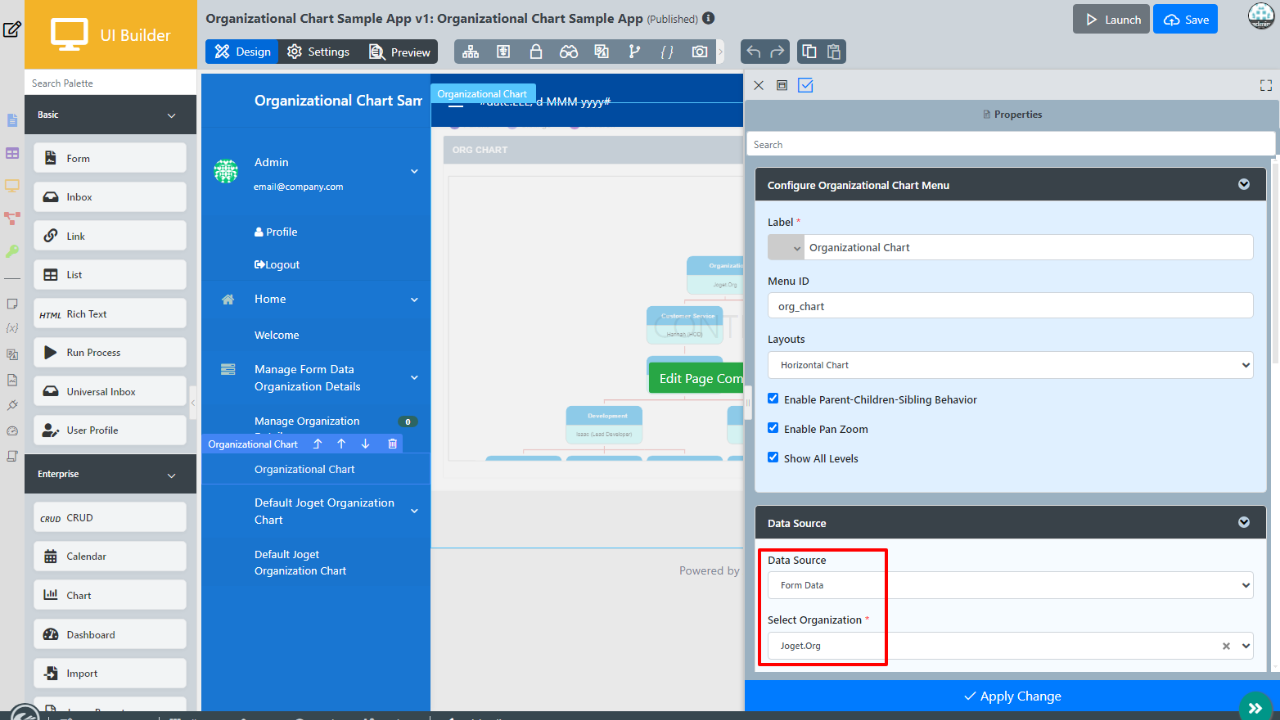1280x720 pixels.
Task: Toggle Enable Pan Zoom checkbox
Action: [773, 429]
